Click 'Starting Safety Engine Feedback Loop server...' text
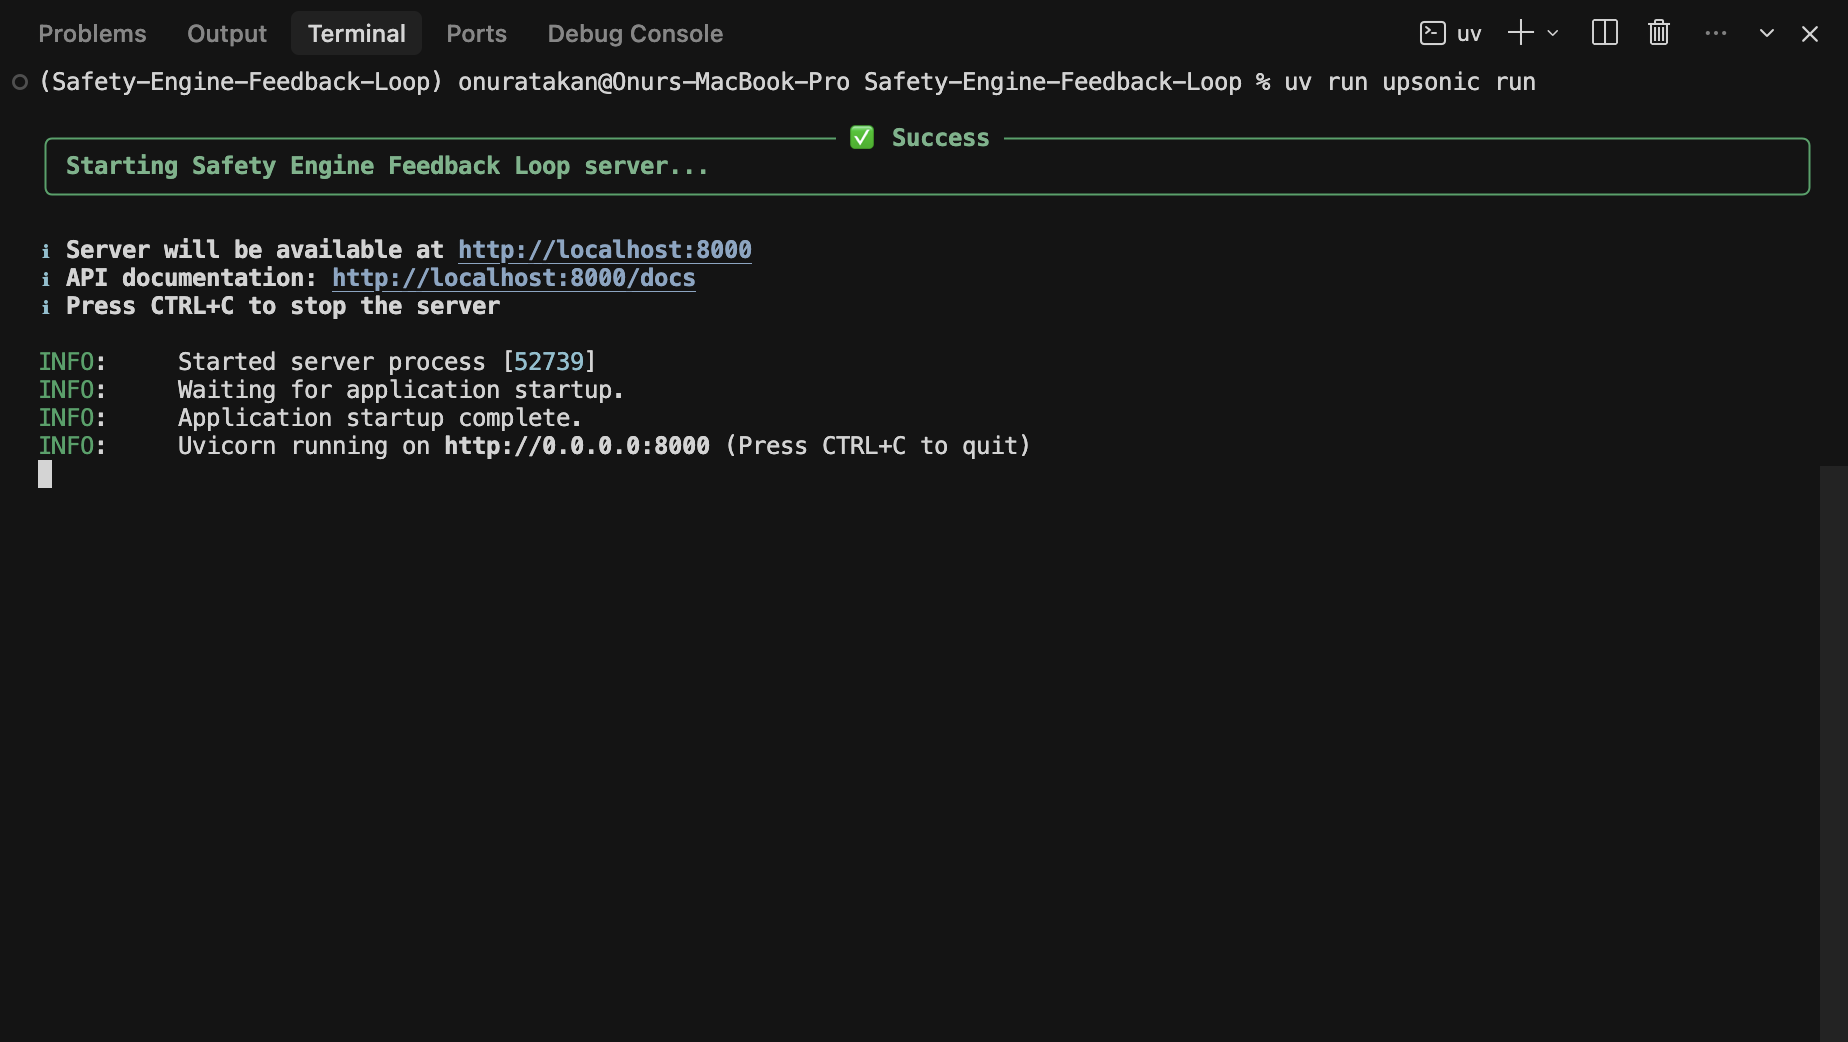 [x=387, y=166]
